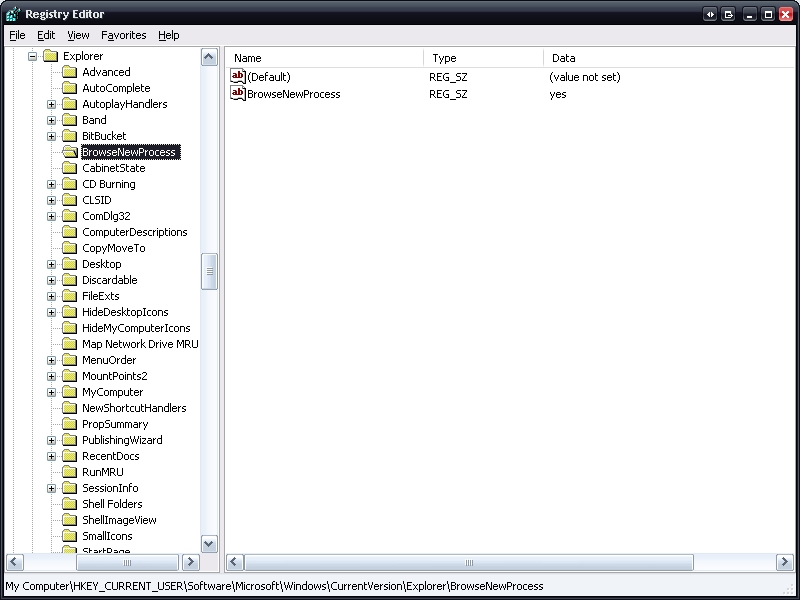
Task: Select the PropSummary key
Action: pyautogui.click(x=115, y=424)
